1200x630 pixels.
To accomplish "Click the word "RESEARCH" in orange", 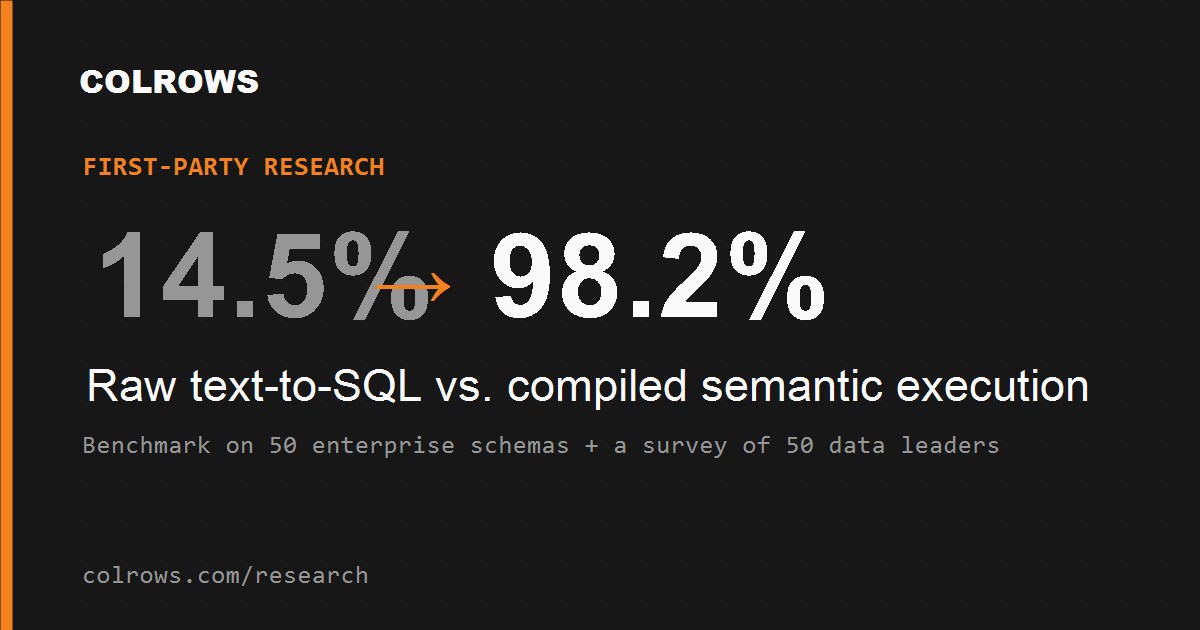I will pos(324,167).
